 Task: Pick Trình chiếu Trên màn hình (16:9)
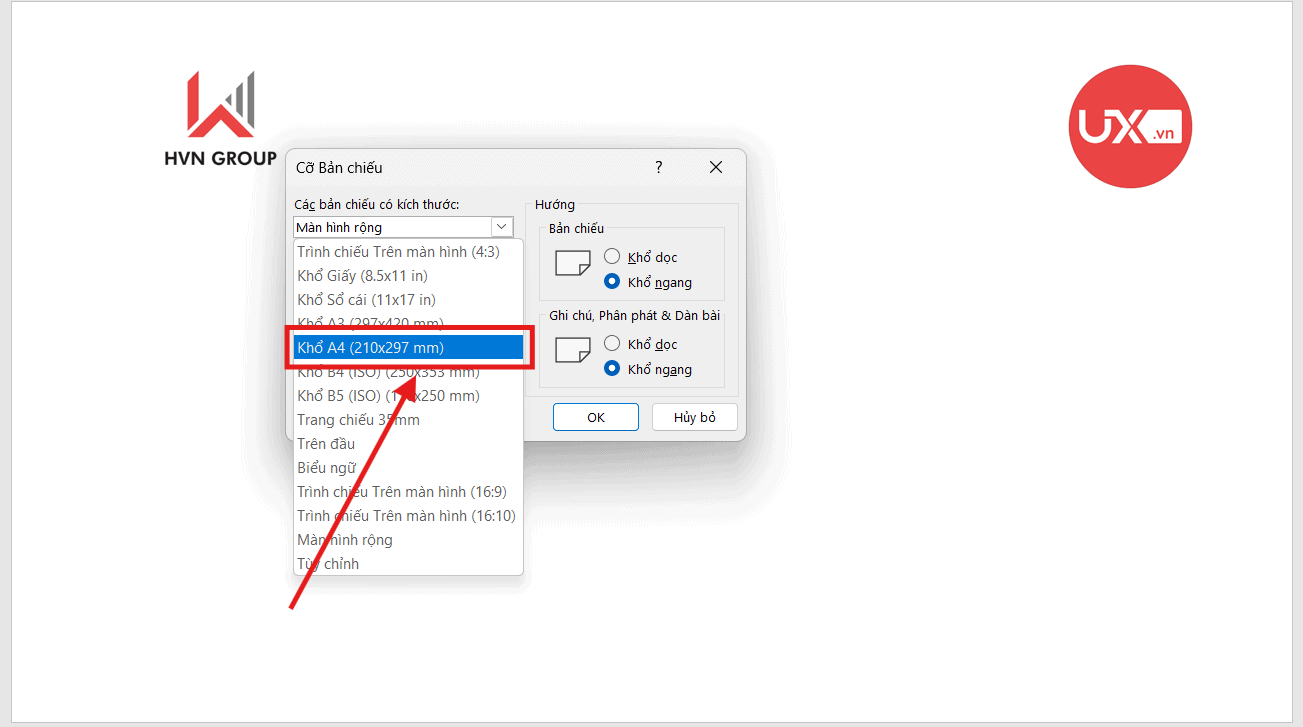coord(402,492)
